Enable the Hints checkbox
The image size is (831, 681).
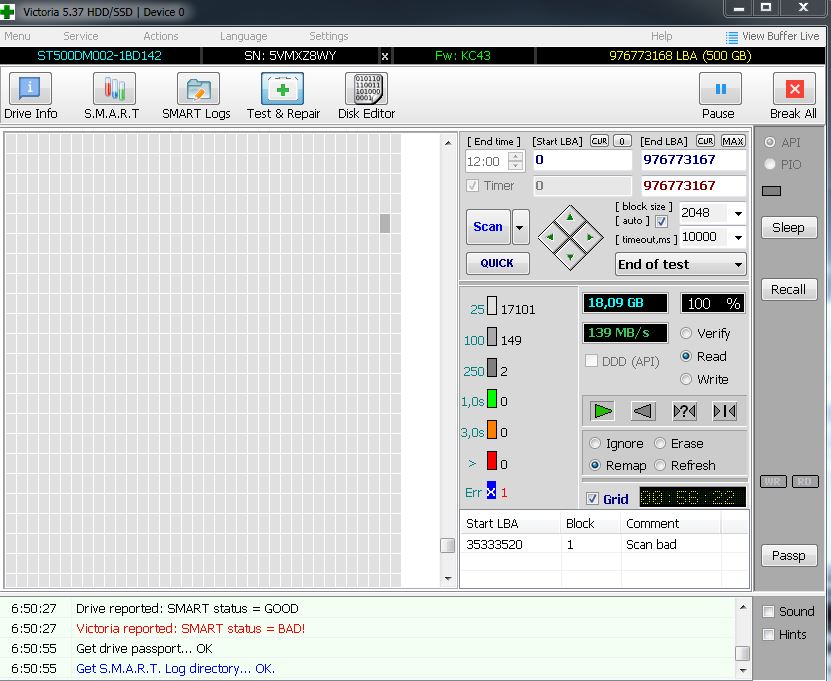click(768, 634)
